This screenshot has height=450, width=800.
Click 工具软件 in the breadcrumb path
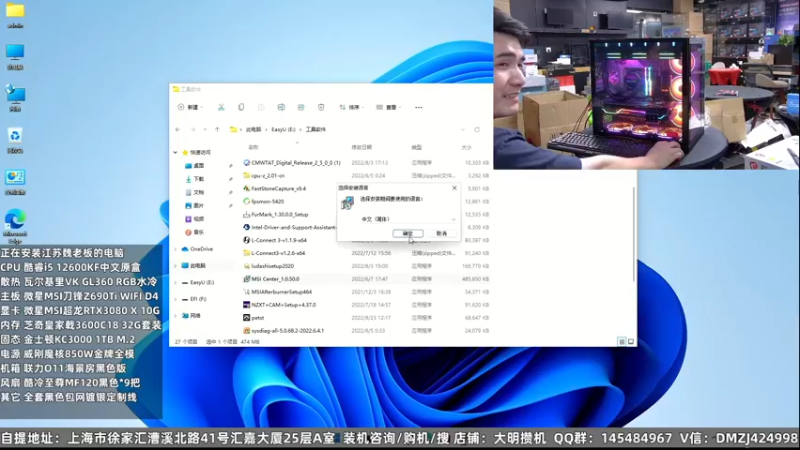(x=315, y=130)
